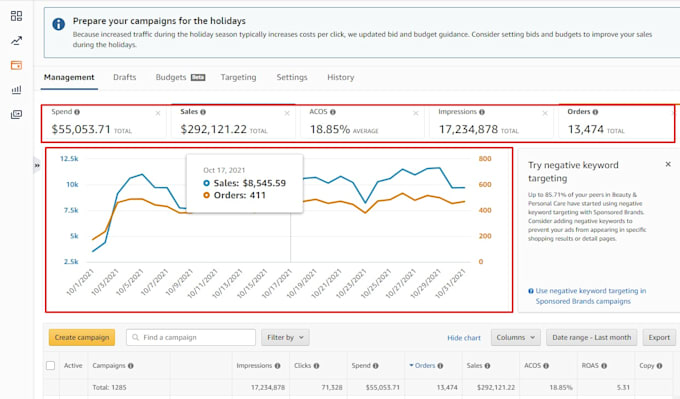680x399 pixels.
Task: Click info icon beside Clicks column header
Action: pos(316,366)
